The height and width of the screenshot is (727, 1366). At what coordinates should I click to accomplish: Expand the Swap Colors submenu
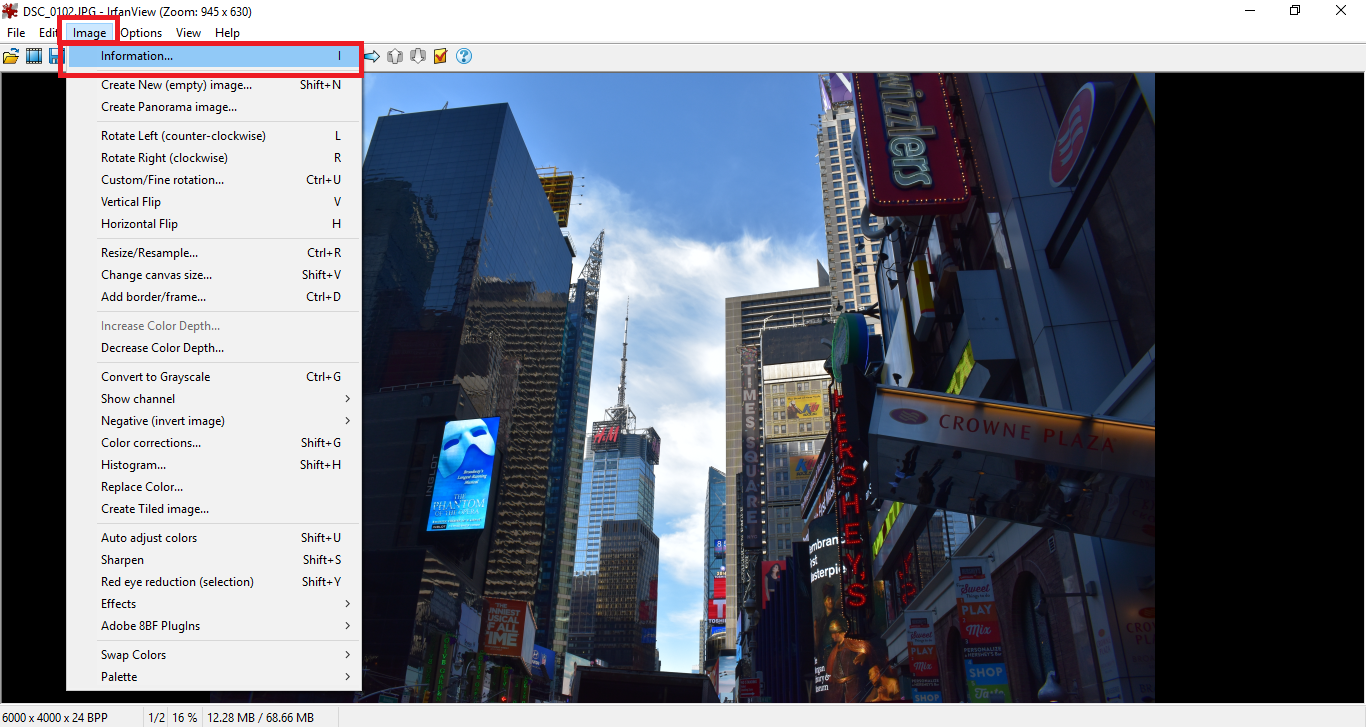(213, 655)
